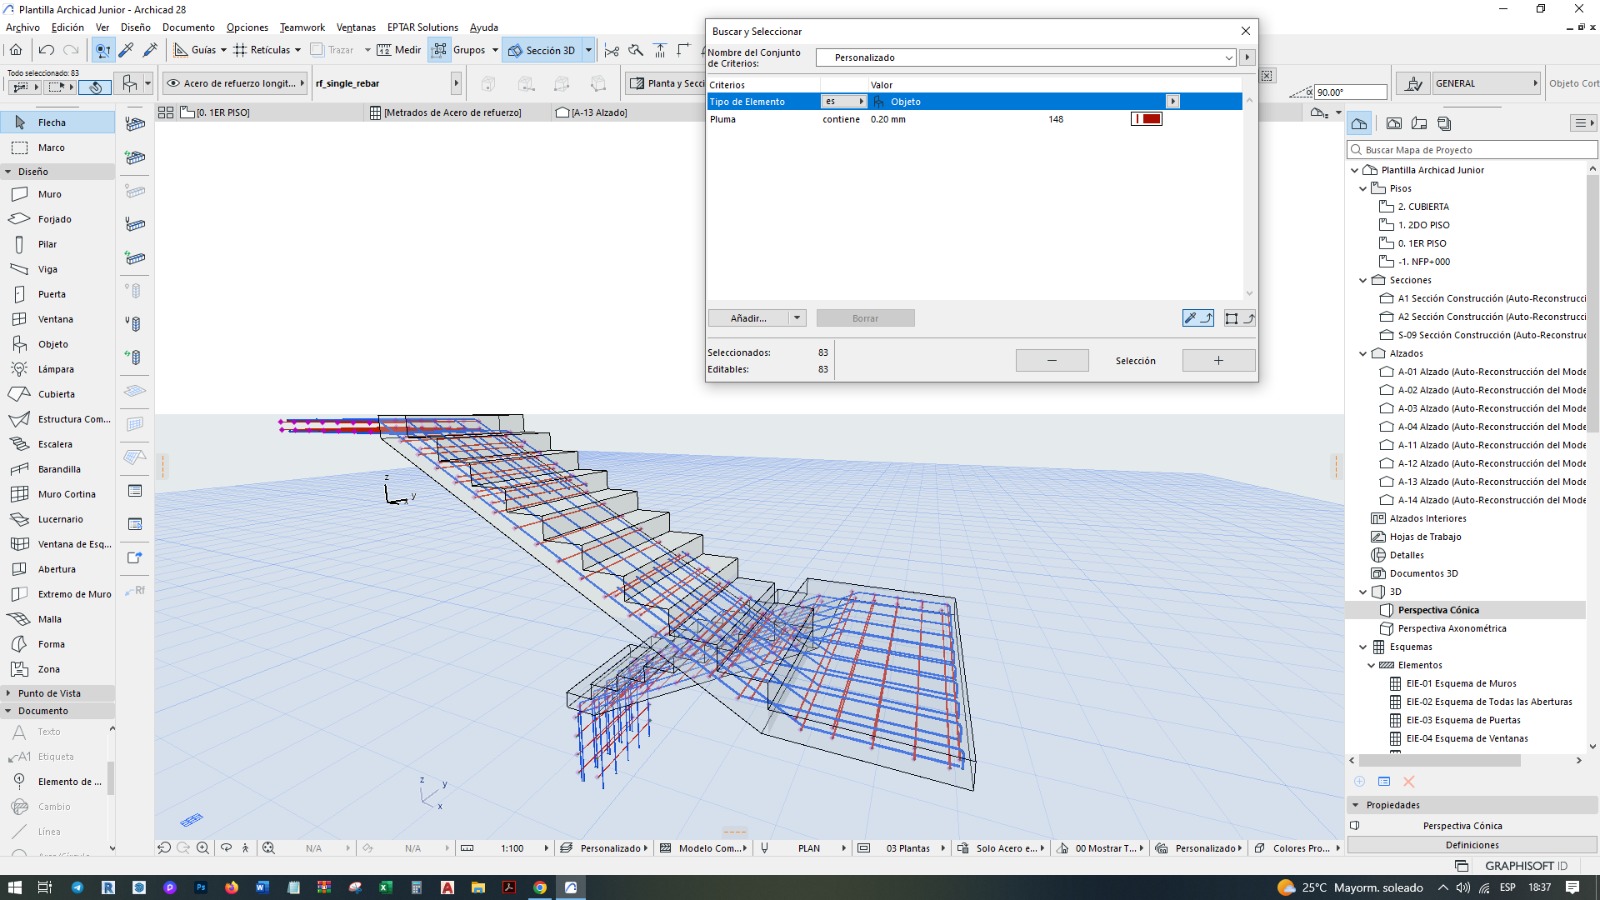This screenshot has height=900, width=1600.
Task: Toggle Sección 3D cutting planes
Action: (x=541, y=50)
